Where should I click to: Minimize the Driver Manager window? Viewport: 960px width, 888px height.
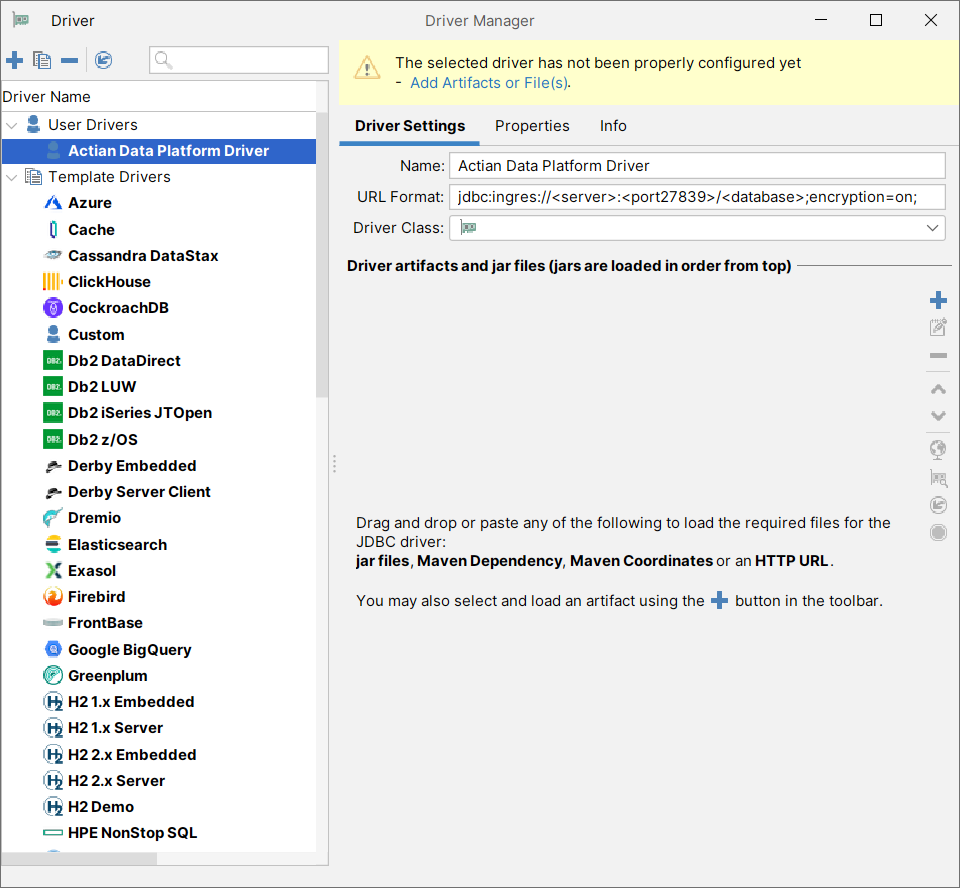pos(821,20)
